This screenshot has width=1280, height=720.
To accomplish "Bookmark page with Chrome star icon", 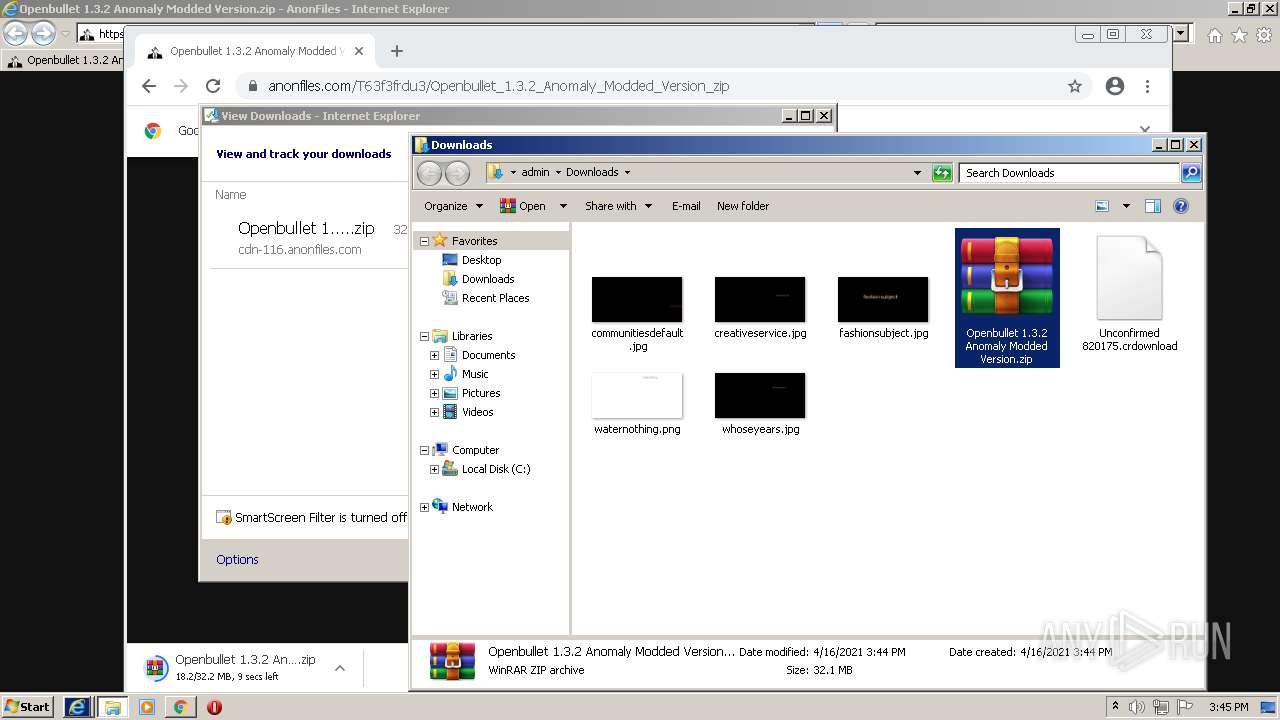I will (1075, 86).
